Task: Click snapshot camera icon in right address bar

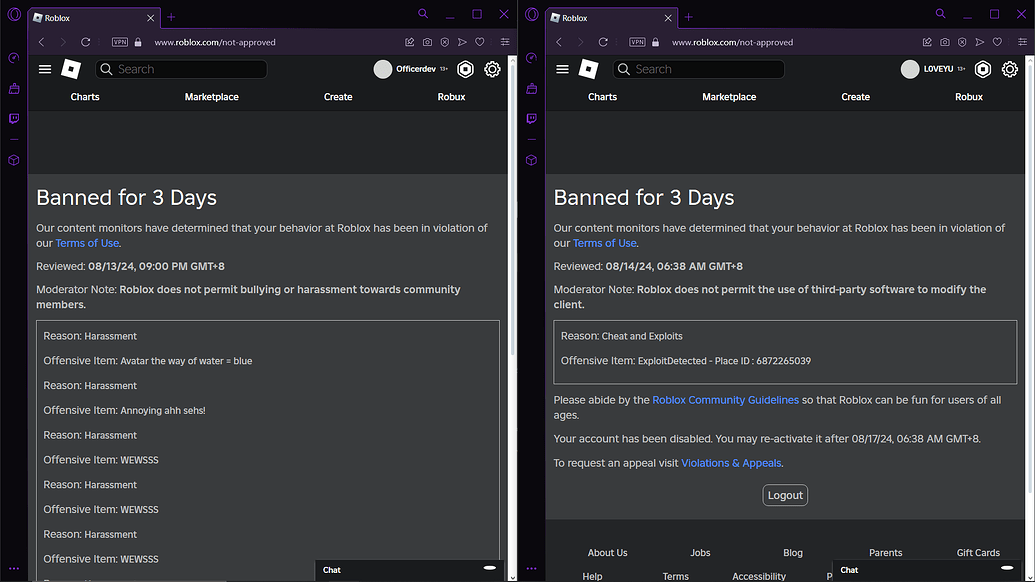Action: [x=945, y=42]
